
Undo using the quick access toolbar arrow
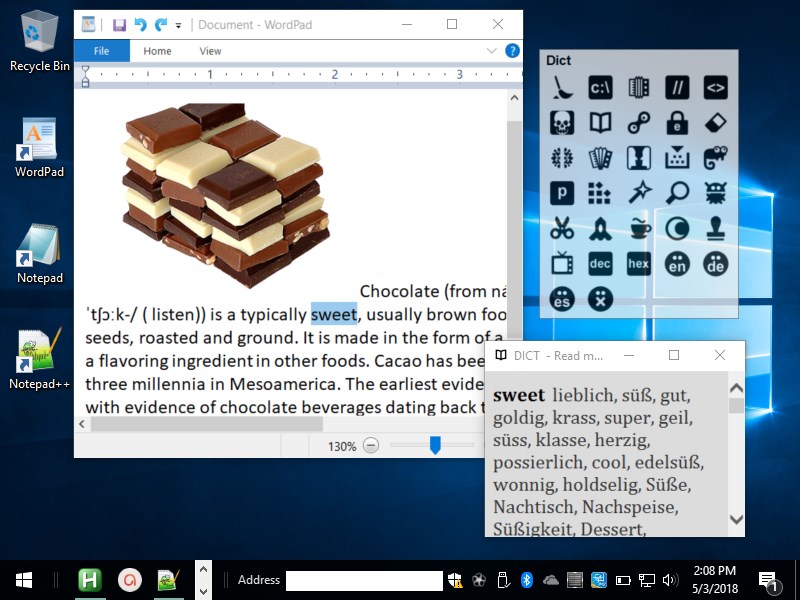pos(140,24)
